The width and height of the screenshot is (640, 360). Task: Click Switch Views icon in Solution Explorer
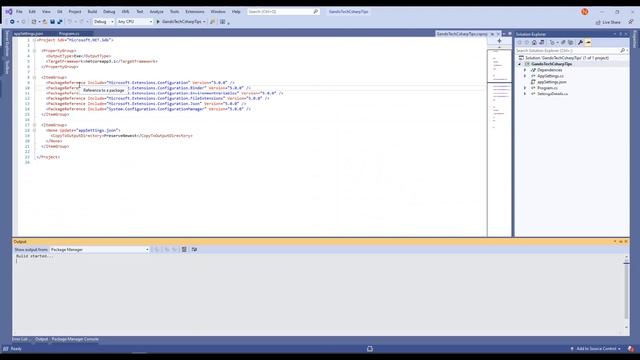(542, 42)
